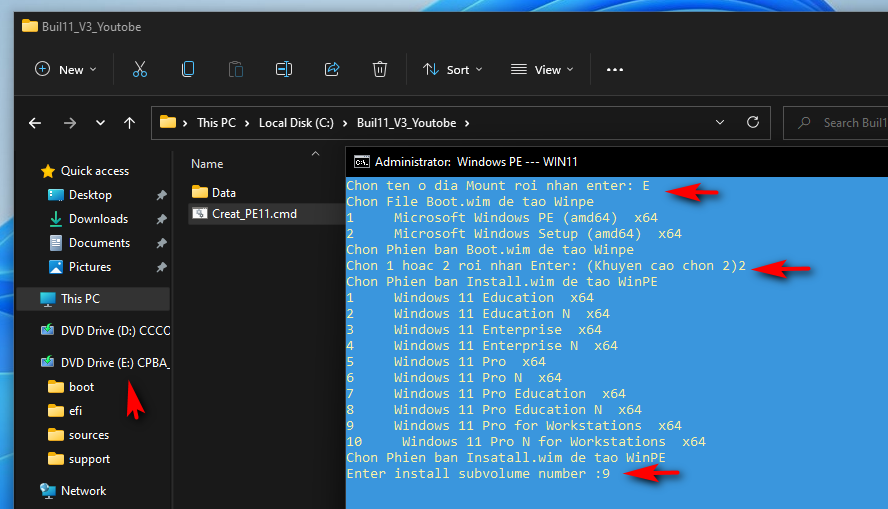Viewport: 888px width, 509px height.
Task: Expand the chevron after This PC breadcrumb
Action: tap(247, 123)
